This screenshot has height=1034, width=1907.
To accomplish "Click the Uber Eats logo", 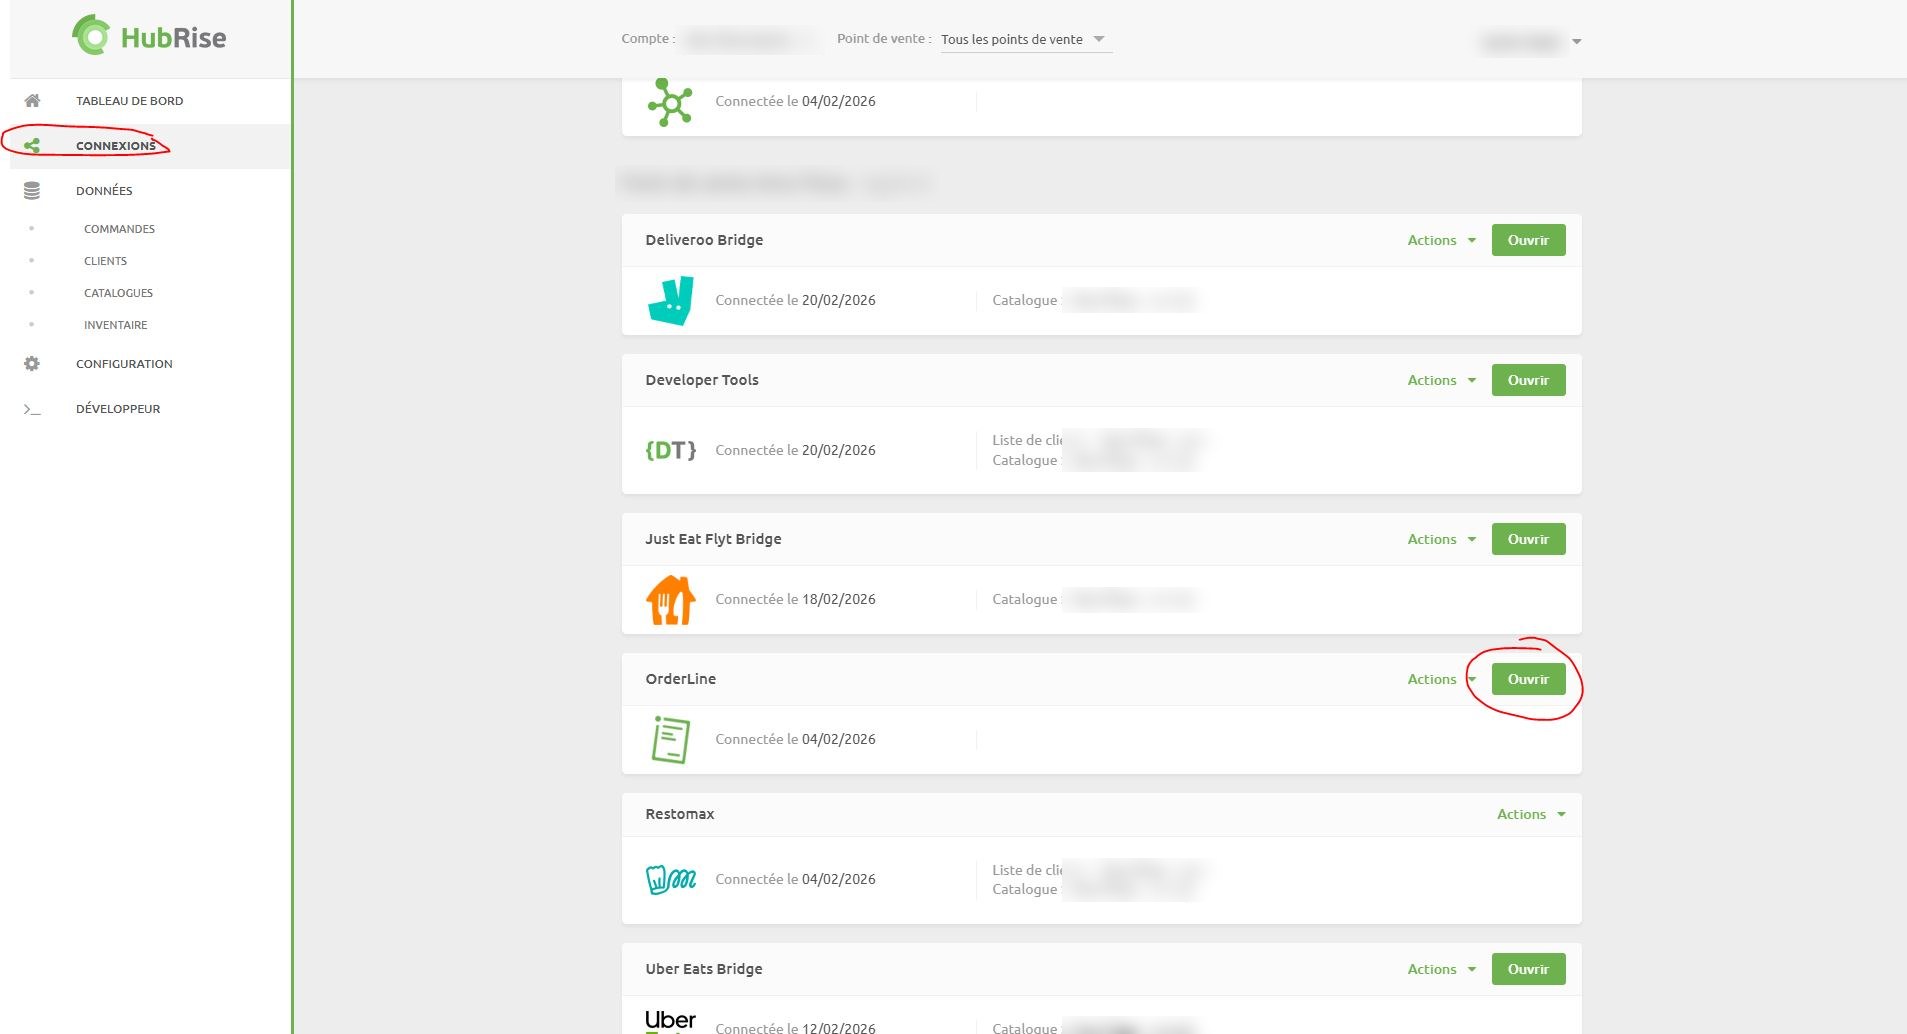I will 671,1020.
